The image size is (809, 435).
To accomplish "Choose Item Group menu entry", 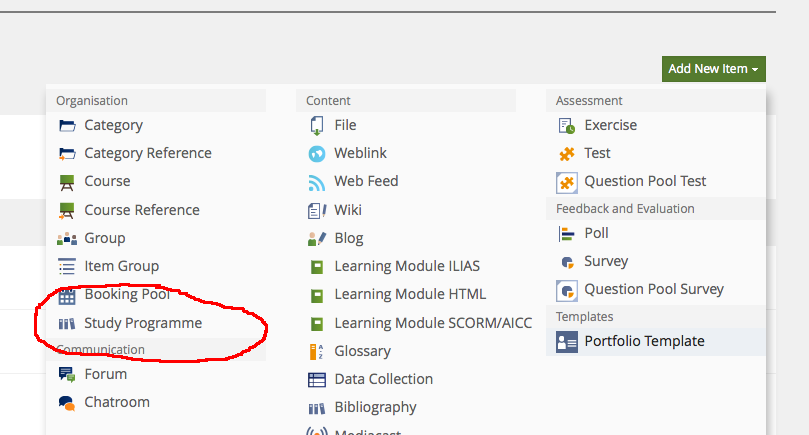I will click(121, 266).
